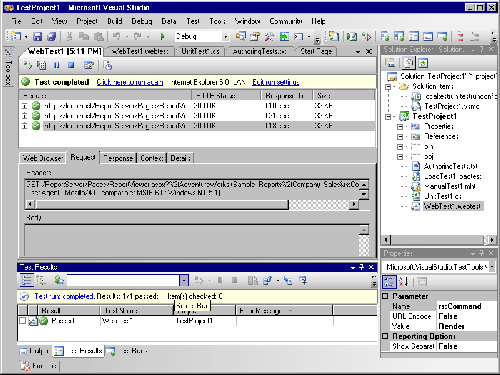Expand the Properties folder node
Image resolution: width=500 pixels, height=375 pixels.
(400, 127)
